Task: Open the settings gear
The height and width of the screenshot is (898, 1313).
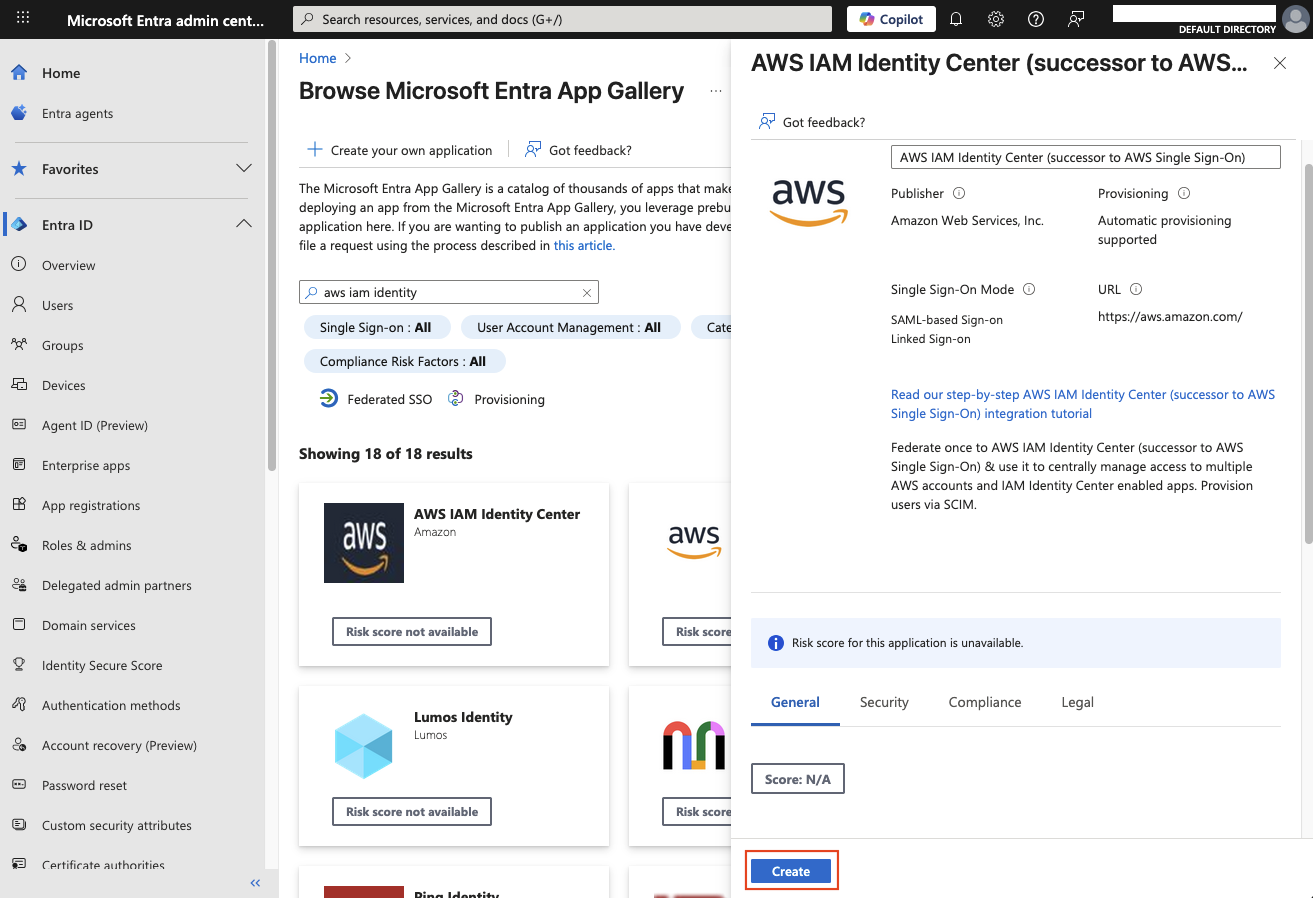Action: [x=995, y=18]
